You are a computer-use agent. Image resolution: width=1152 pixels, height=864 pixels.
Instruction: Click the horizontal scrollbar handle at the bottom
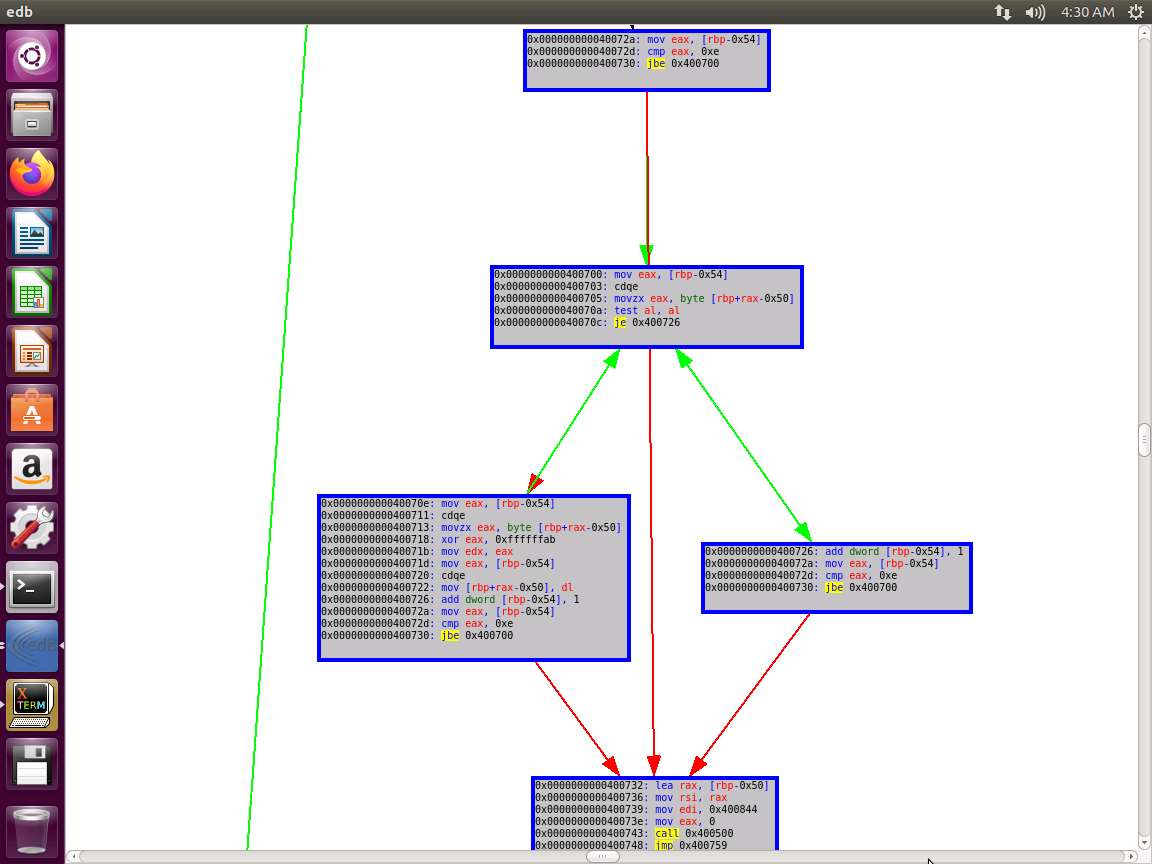pyautogui.click(x=602, y=857)
